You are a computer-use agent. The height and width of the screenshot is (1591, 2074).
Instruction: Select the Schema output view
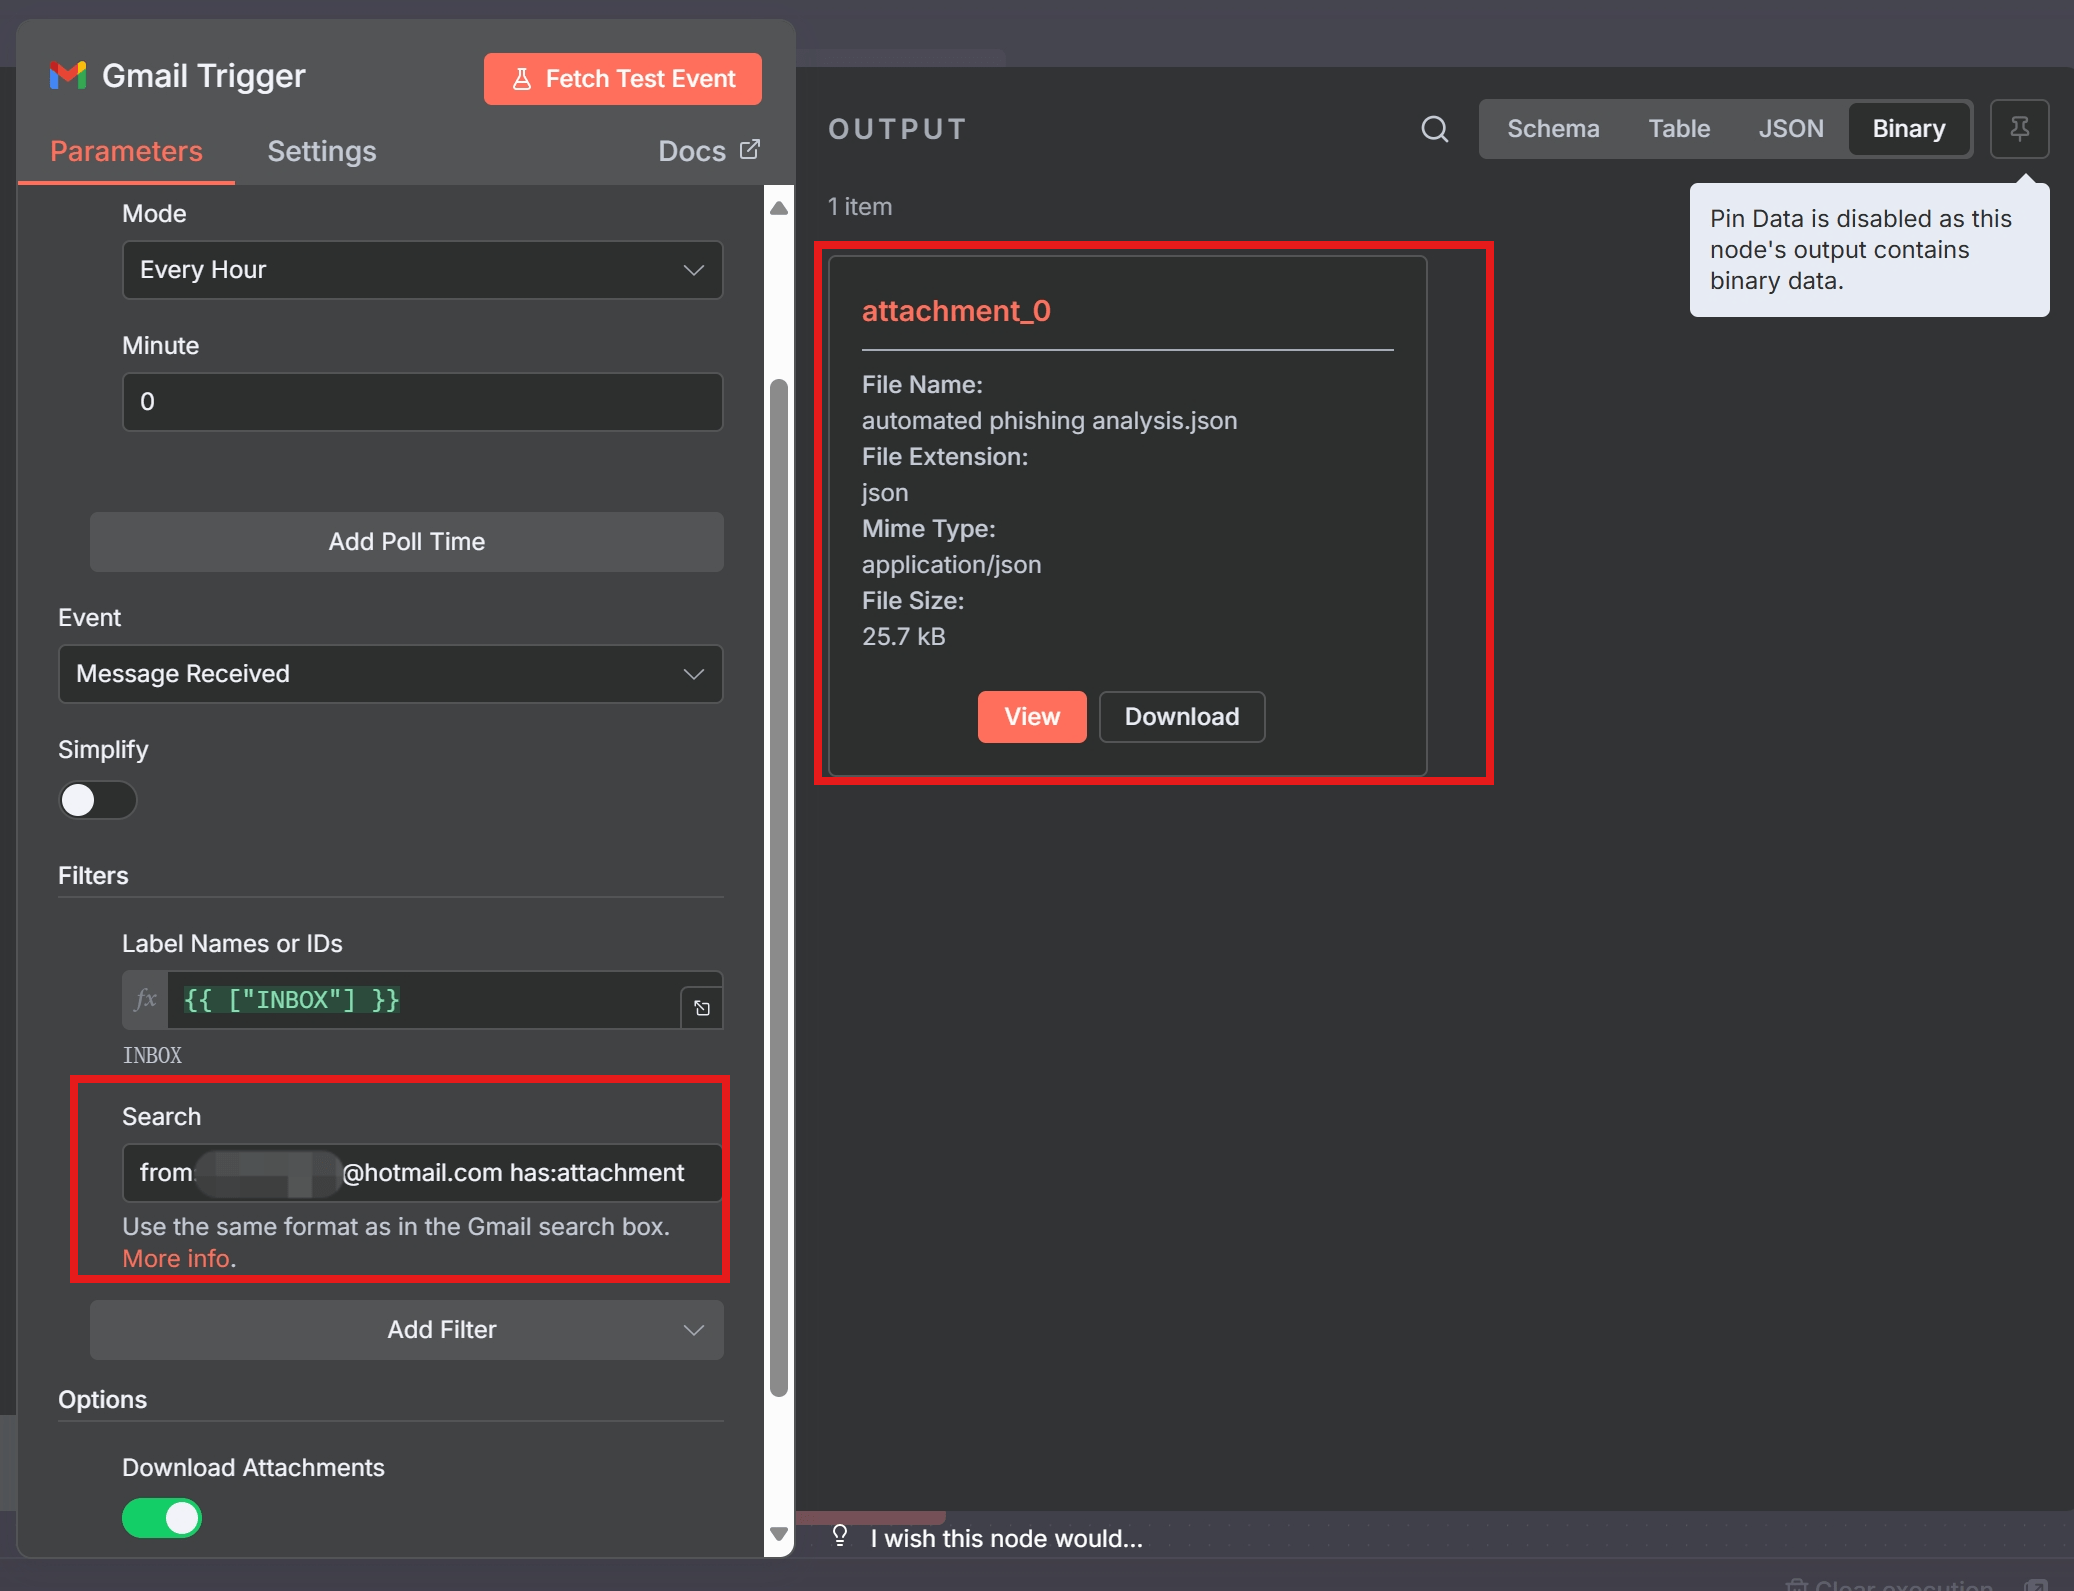click(x=1553, y=129)
